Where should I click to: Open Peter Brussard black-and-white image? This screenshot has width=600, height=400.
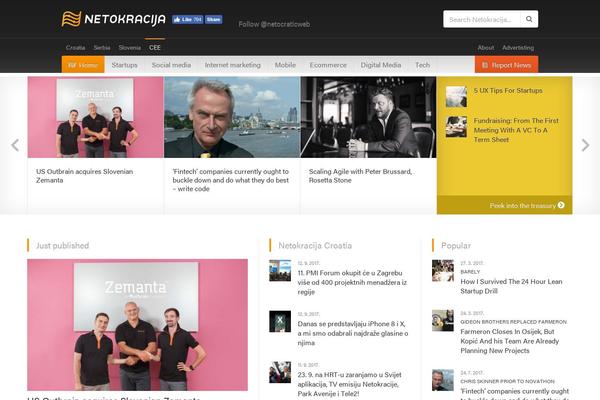368,117
